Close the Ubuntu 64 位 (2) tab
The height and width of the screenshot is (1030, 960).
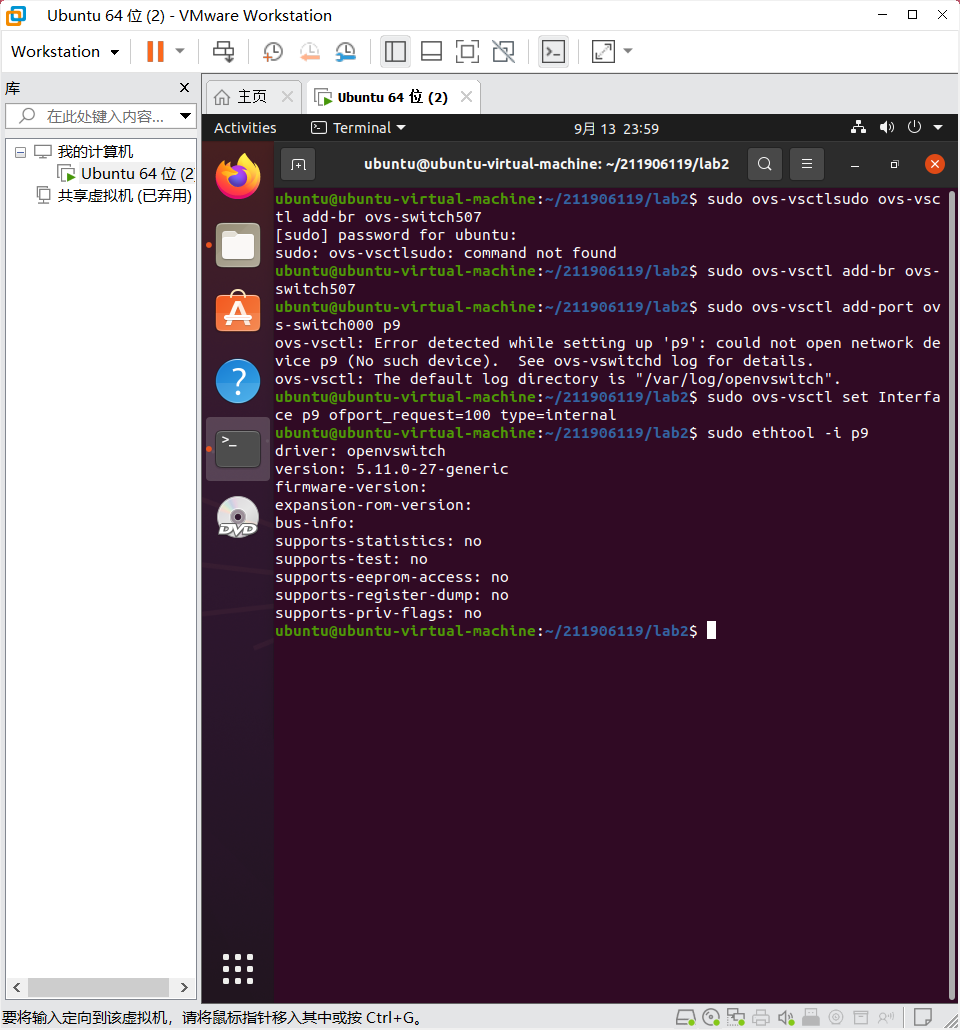pyautogui.click(x=467, y=97)
